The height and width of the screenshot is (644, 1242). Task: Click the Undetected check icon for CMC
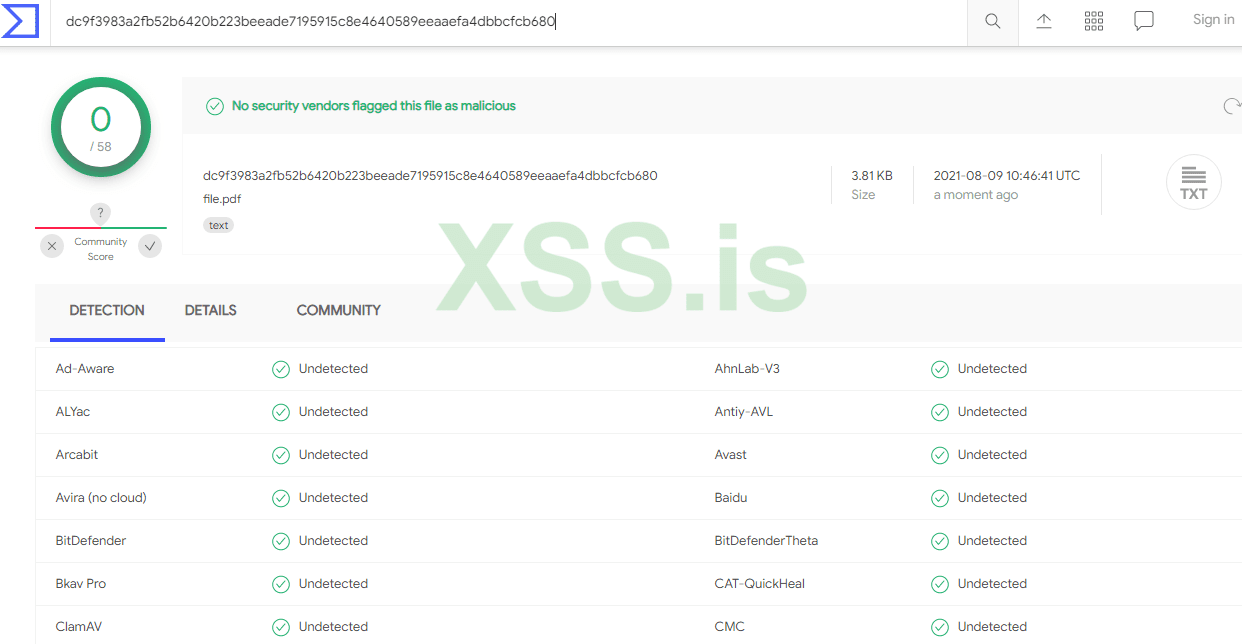coord(940,628)
